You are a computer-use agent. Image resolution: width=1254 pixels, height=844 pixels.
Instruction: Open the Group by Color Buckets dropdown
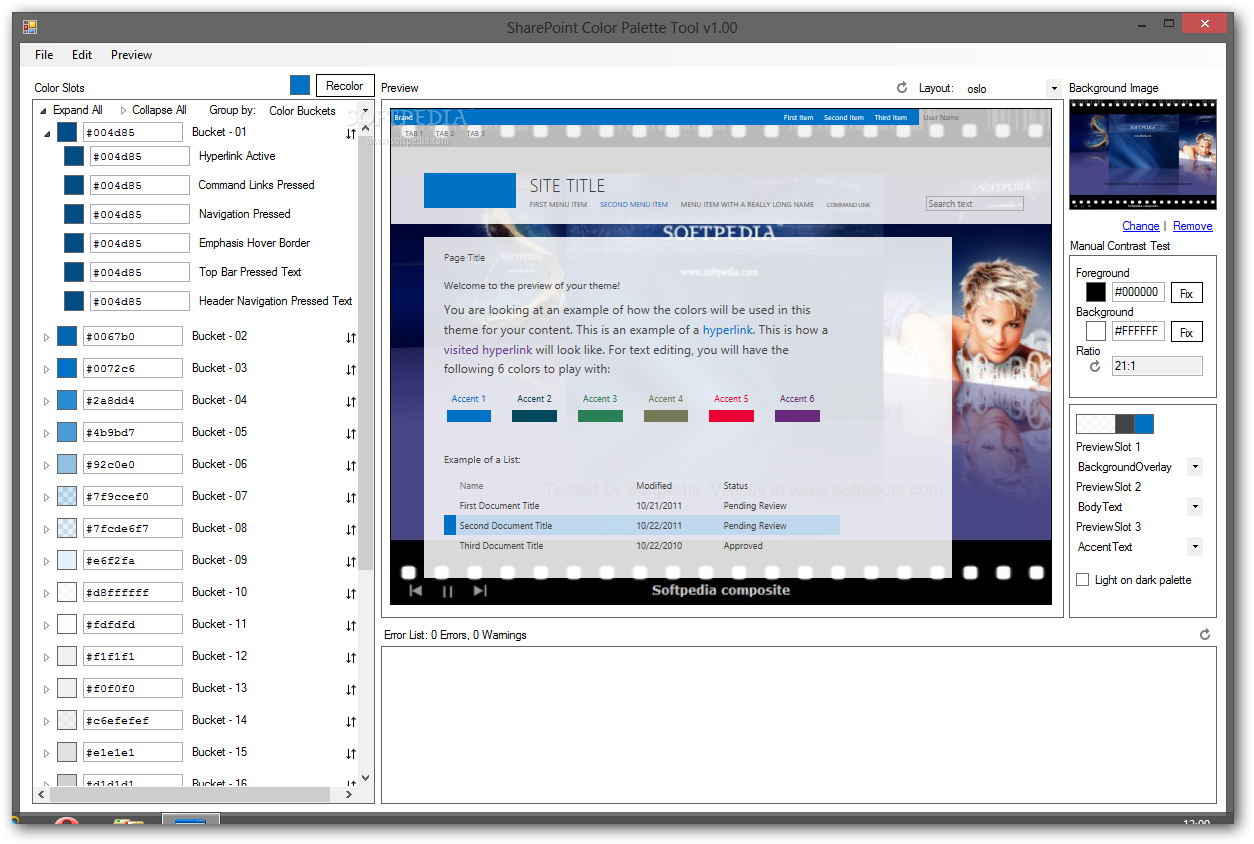coord(365,111)
